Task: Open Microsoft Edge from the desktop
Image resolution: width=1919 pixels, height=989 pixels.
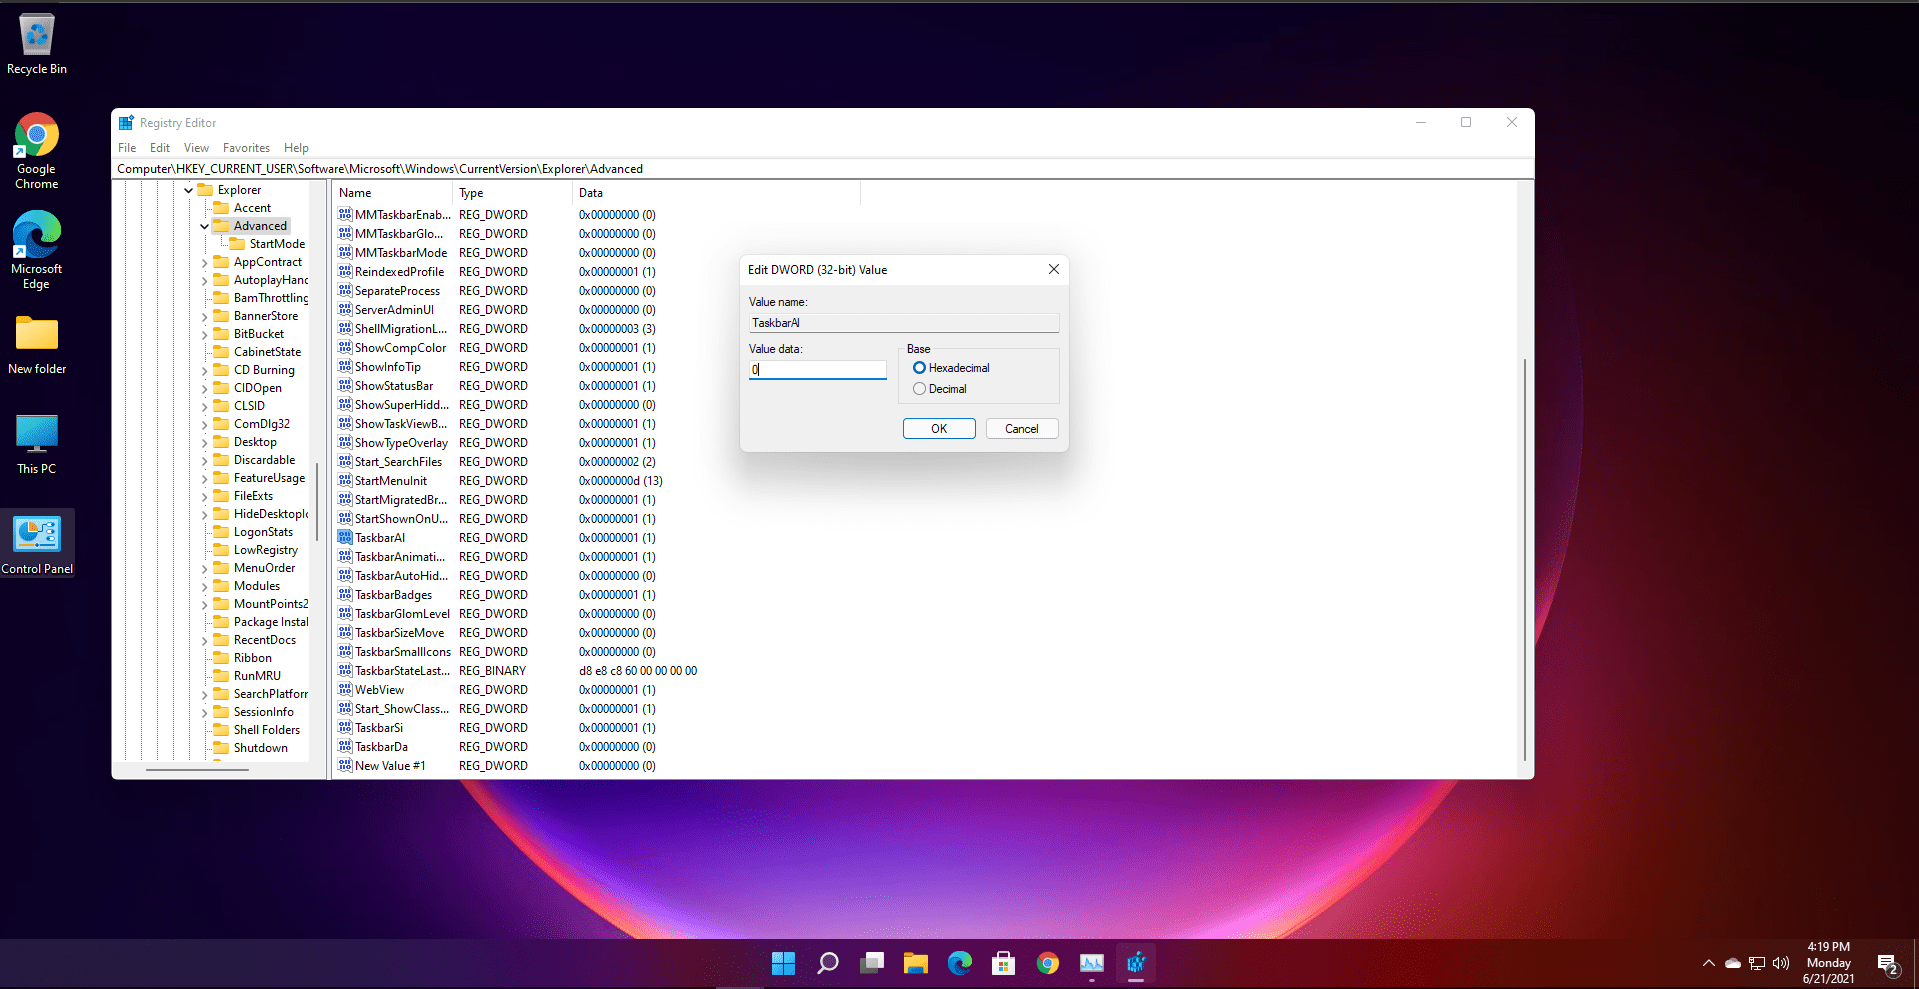Action: click(x=36, y=235)
